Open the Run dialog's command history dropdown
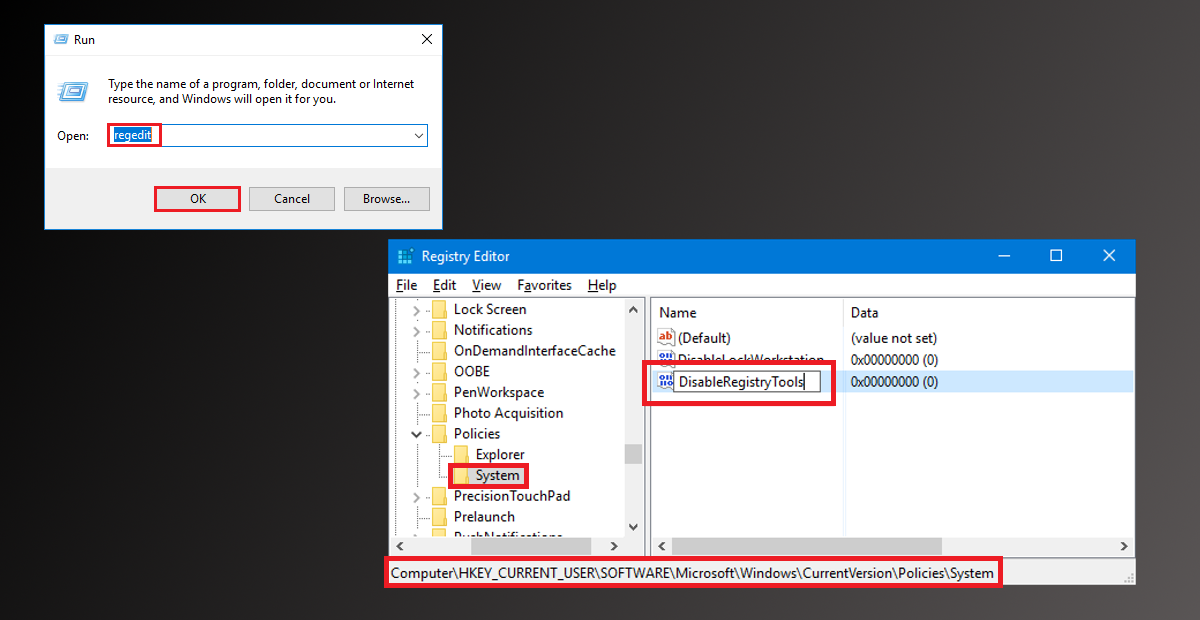Image resolution: width=1200 pixels, height=620 pixels. pos(419,135)
